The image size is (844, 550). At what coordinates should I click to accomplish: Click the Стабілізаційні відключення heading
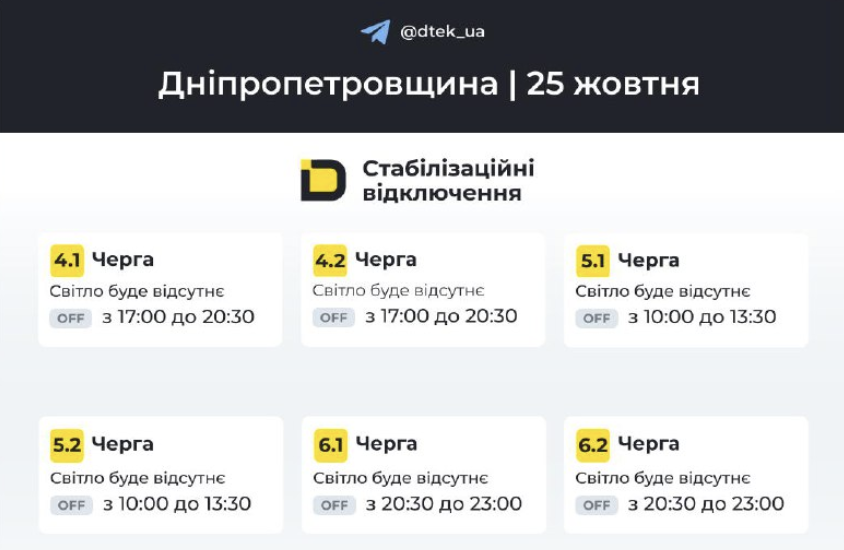point(447,180)
